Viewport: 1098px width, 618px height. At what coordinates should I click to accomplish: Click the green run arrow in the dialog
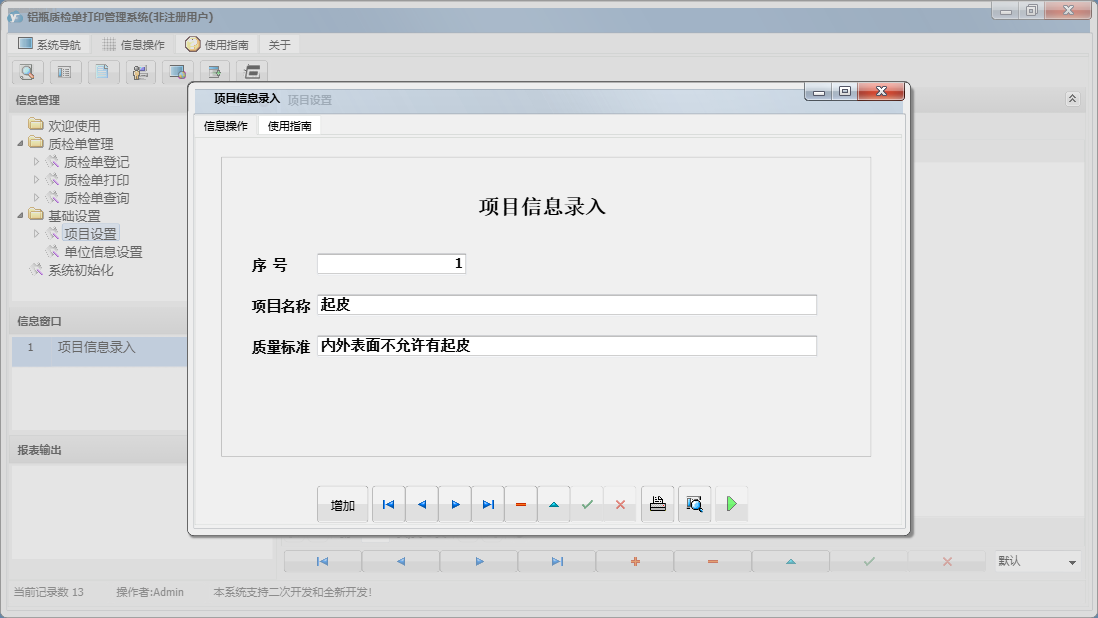pyautogui.click(x=731, y=504)
